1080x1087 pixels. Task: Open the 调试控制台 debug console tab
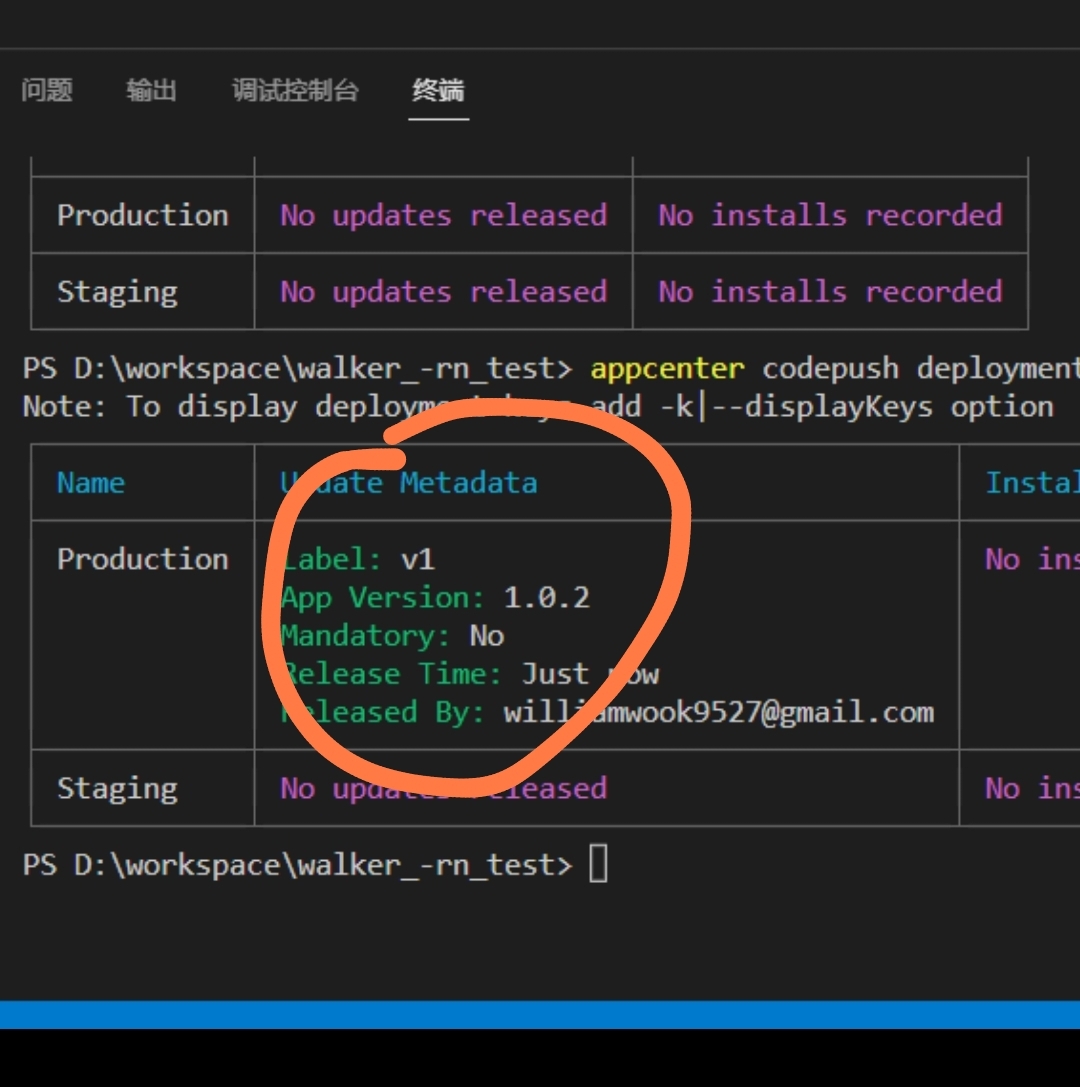[295, 91]
